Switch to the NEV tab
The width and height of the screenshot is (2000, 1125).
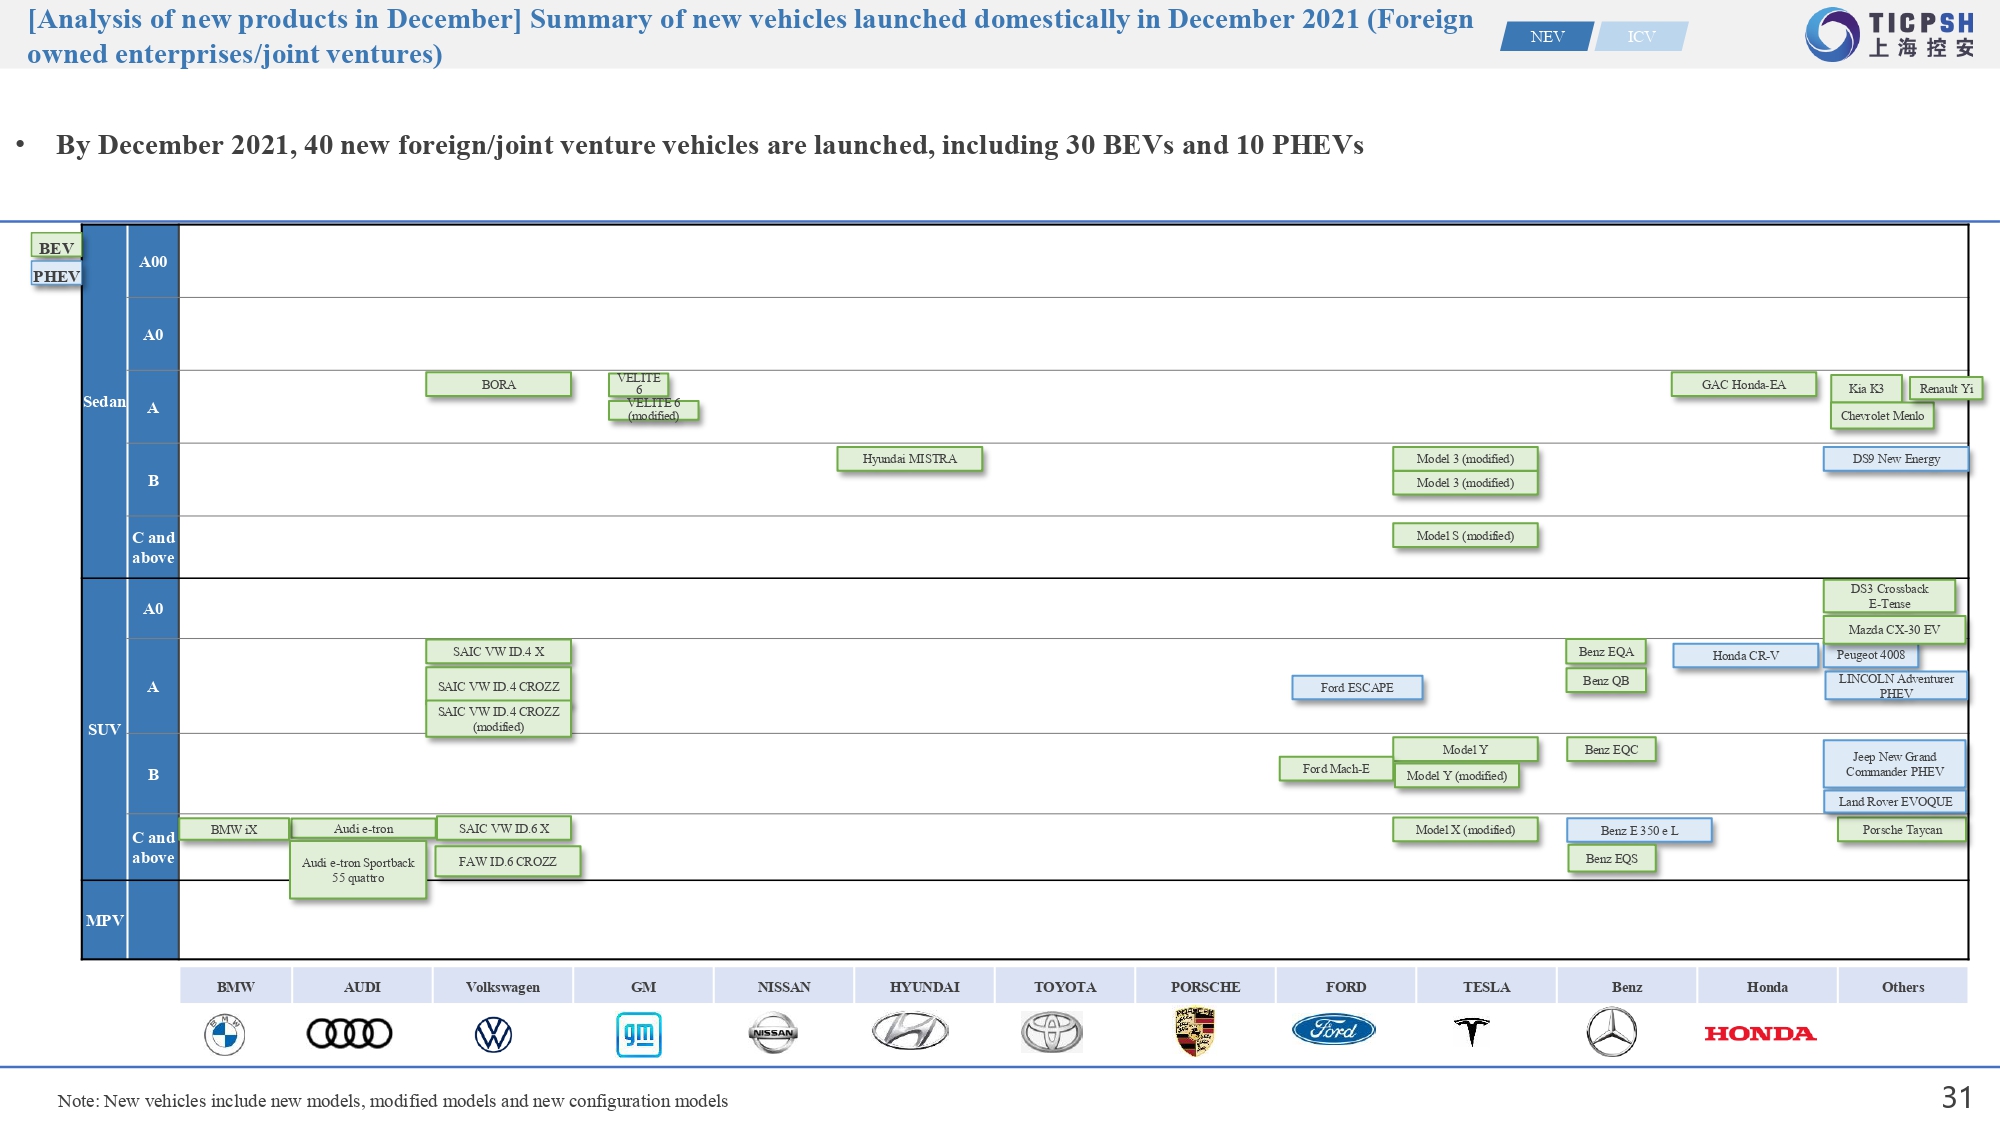pyautogui.click(x=1546, y=37)
